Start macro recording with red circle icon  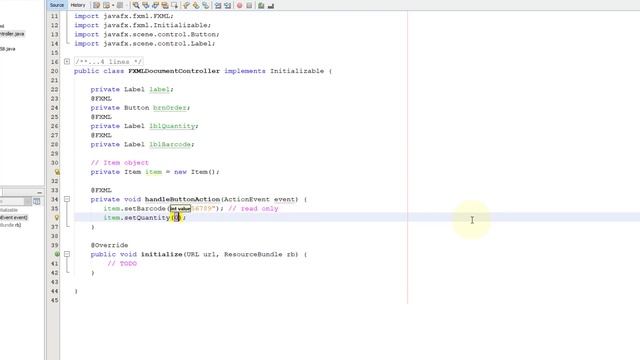click(x=239, y=5)
